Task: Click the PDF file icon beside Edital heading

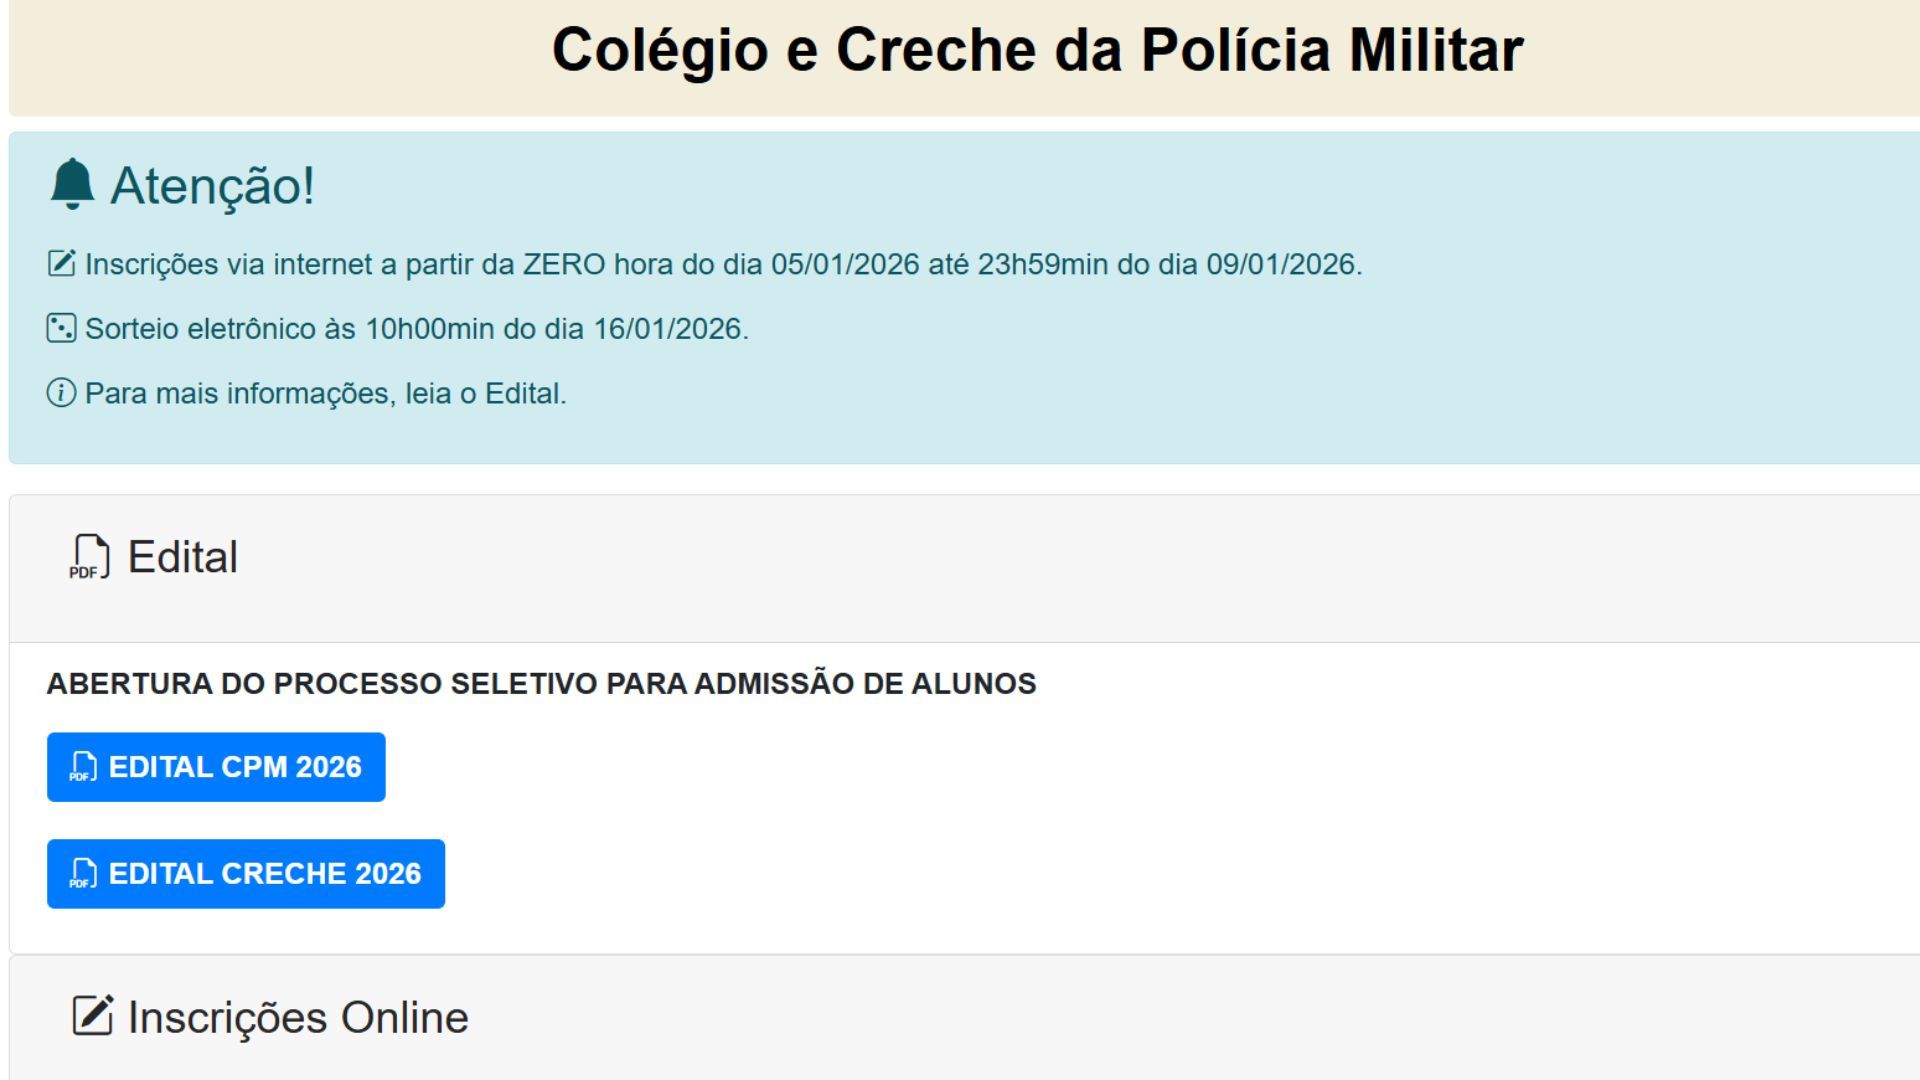Action: point(89,557)
